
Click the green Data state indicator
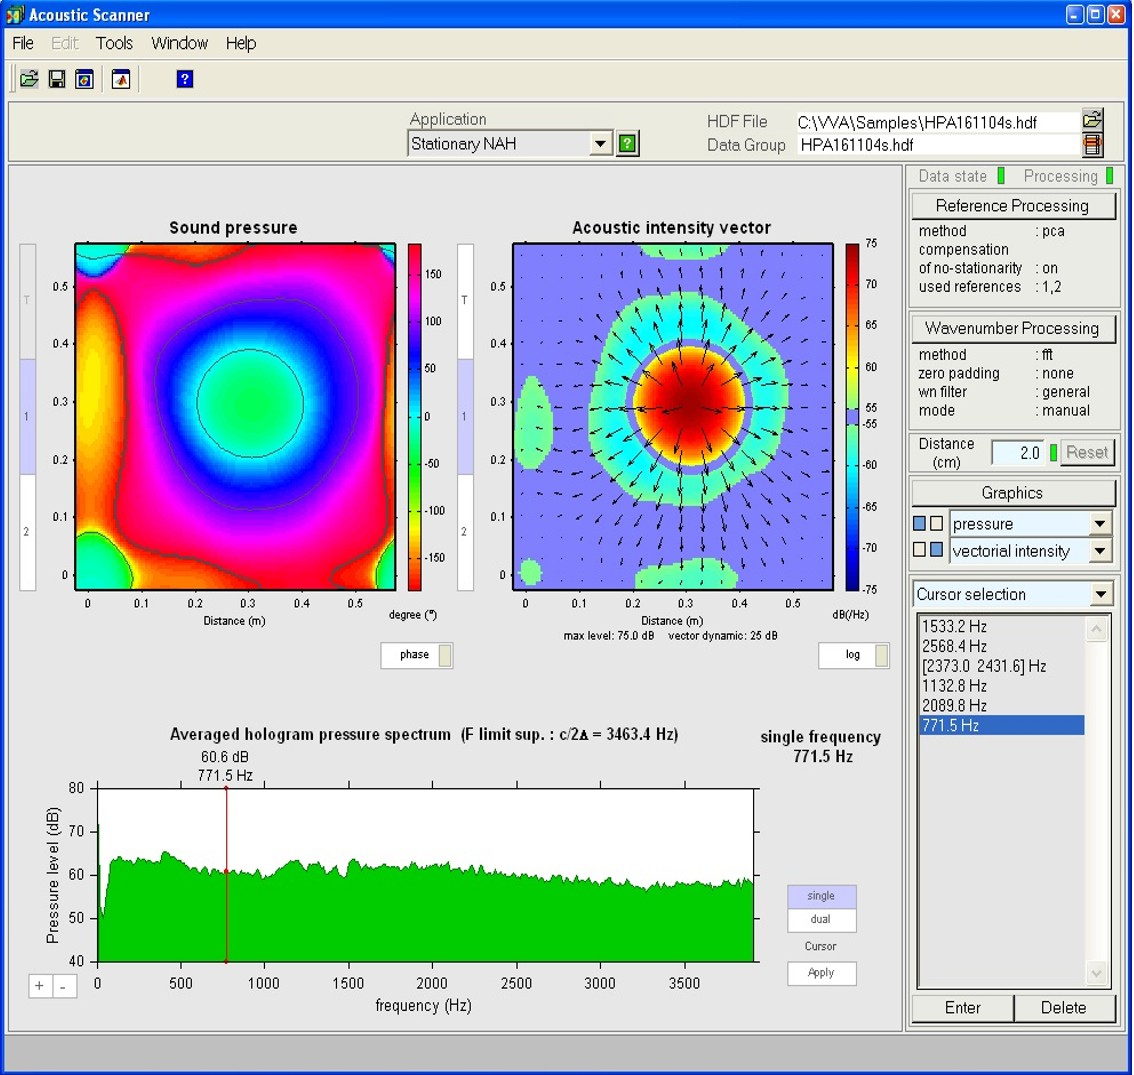click(1001, 175)
